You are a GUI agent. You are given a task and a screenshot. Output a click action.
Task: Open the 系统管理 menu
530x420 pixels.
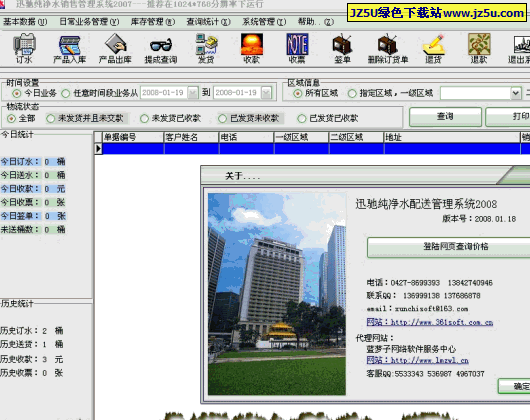[x=264, y=22]
